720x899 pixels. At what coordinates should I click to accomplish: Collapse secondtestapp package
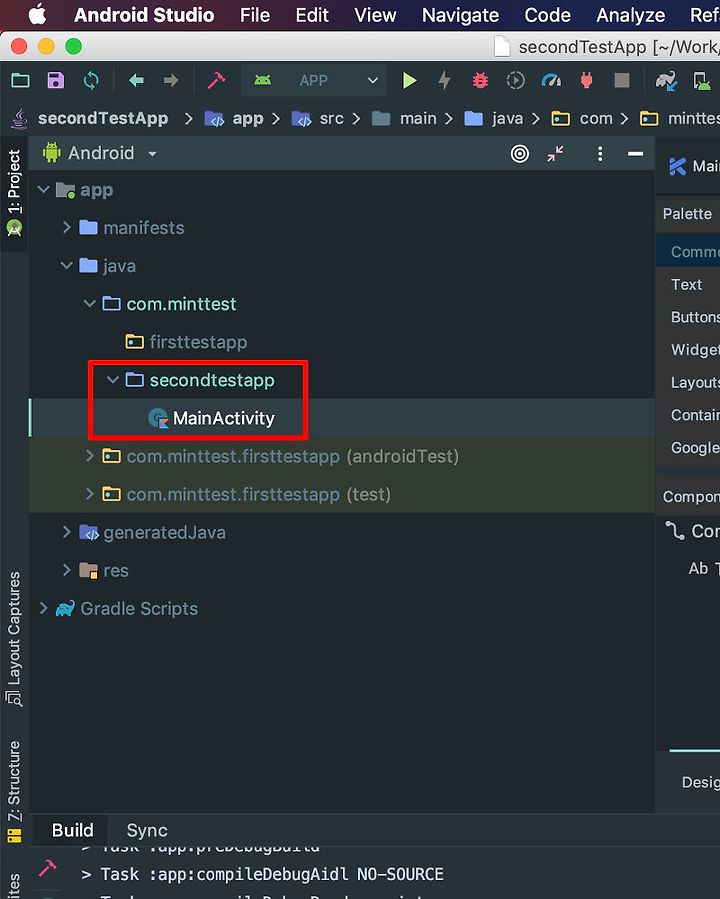(x=112, y=380)
